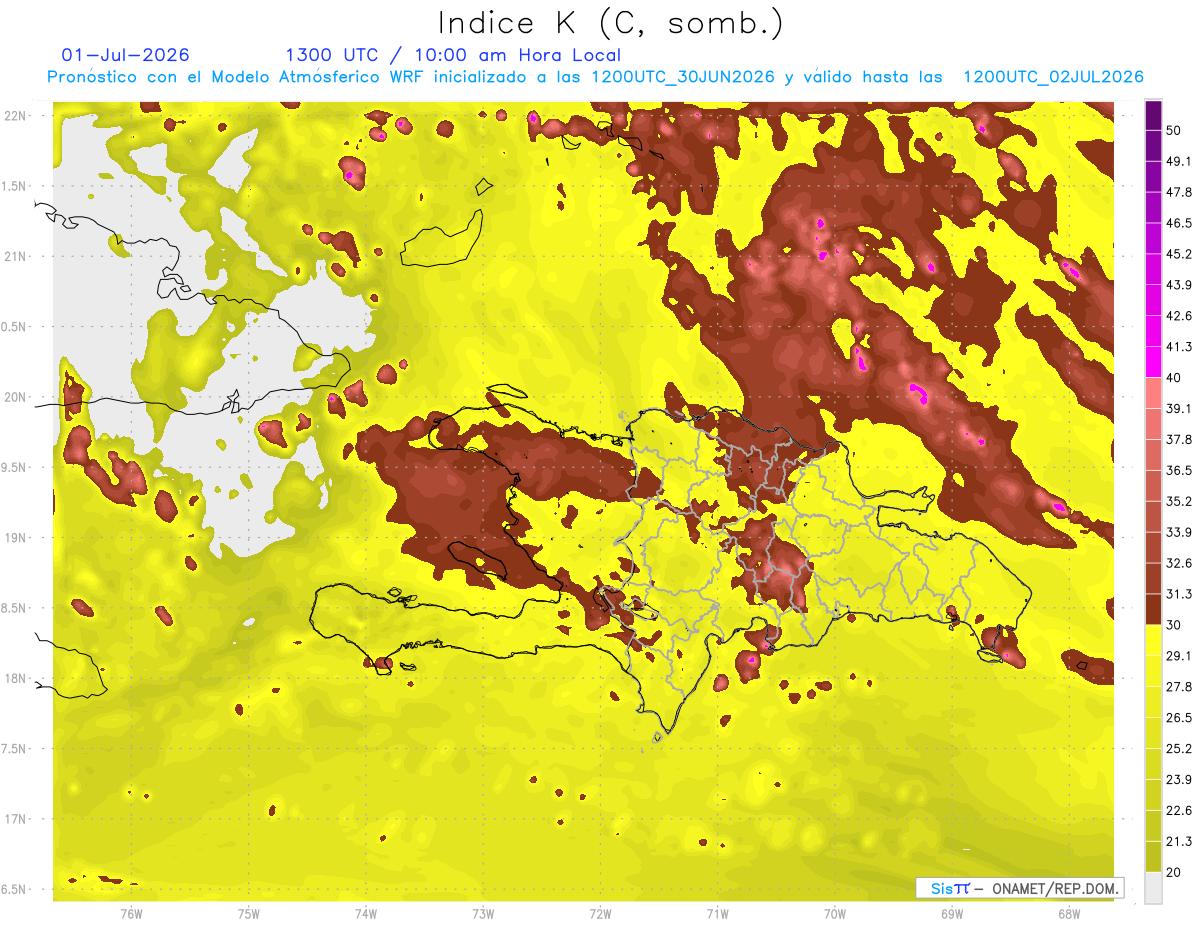The image size is (1200, 927).
Task: Click the "21N" latitude label
Action: tap(14, 256)
